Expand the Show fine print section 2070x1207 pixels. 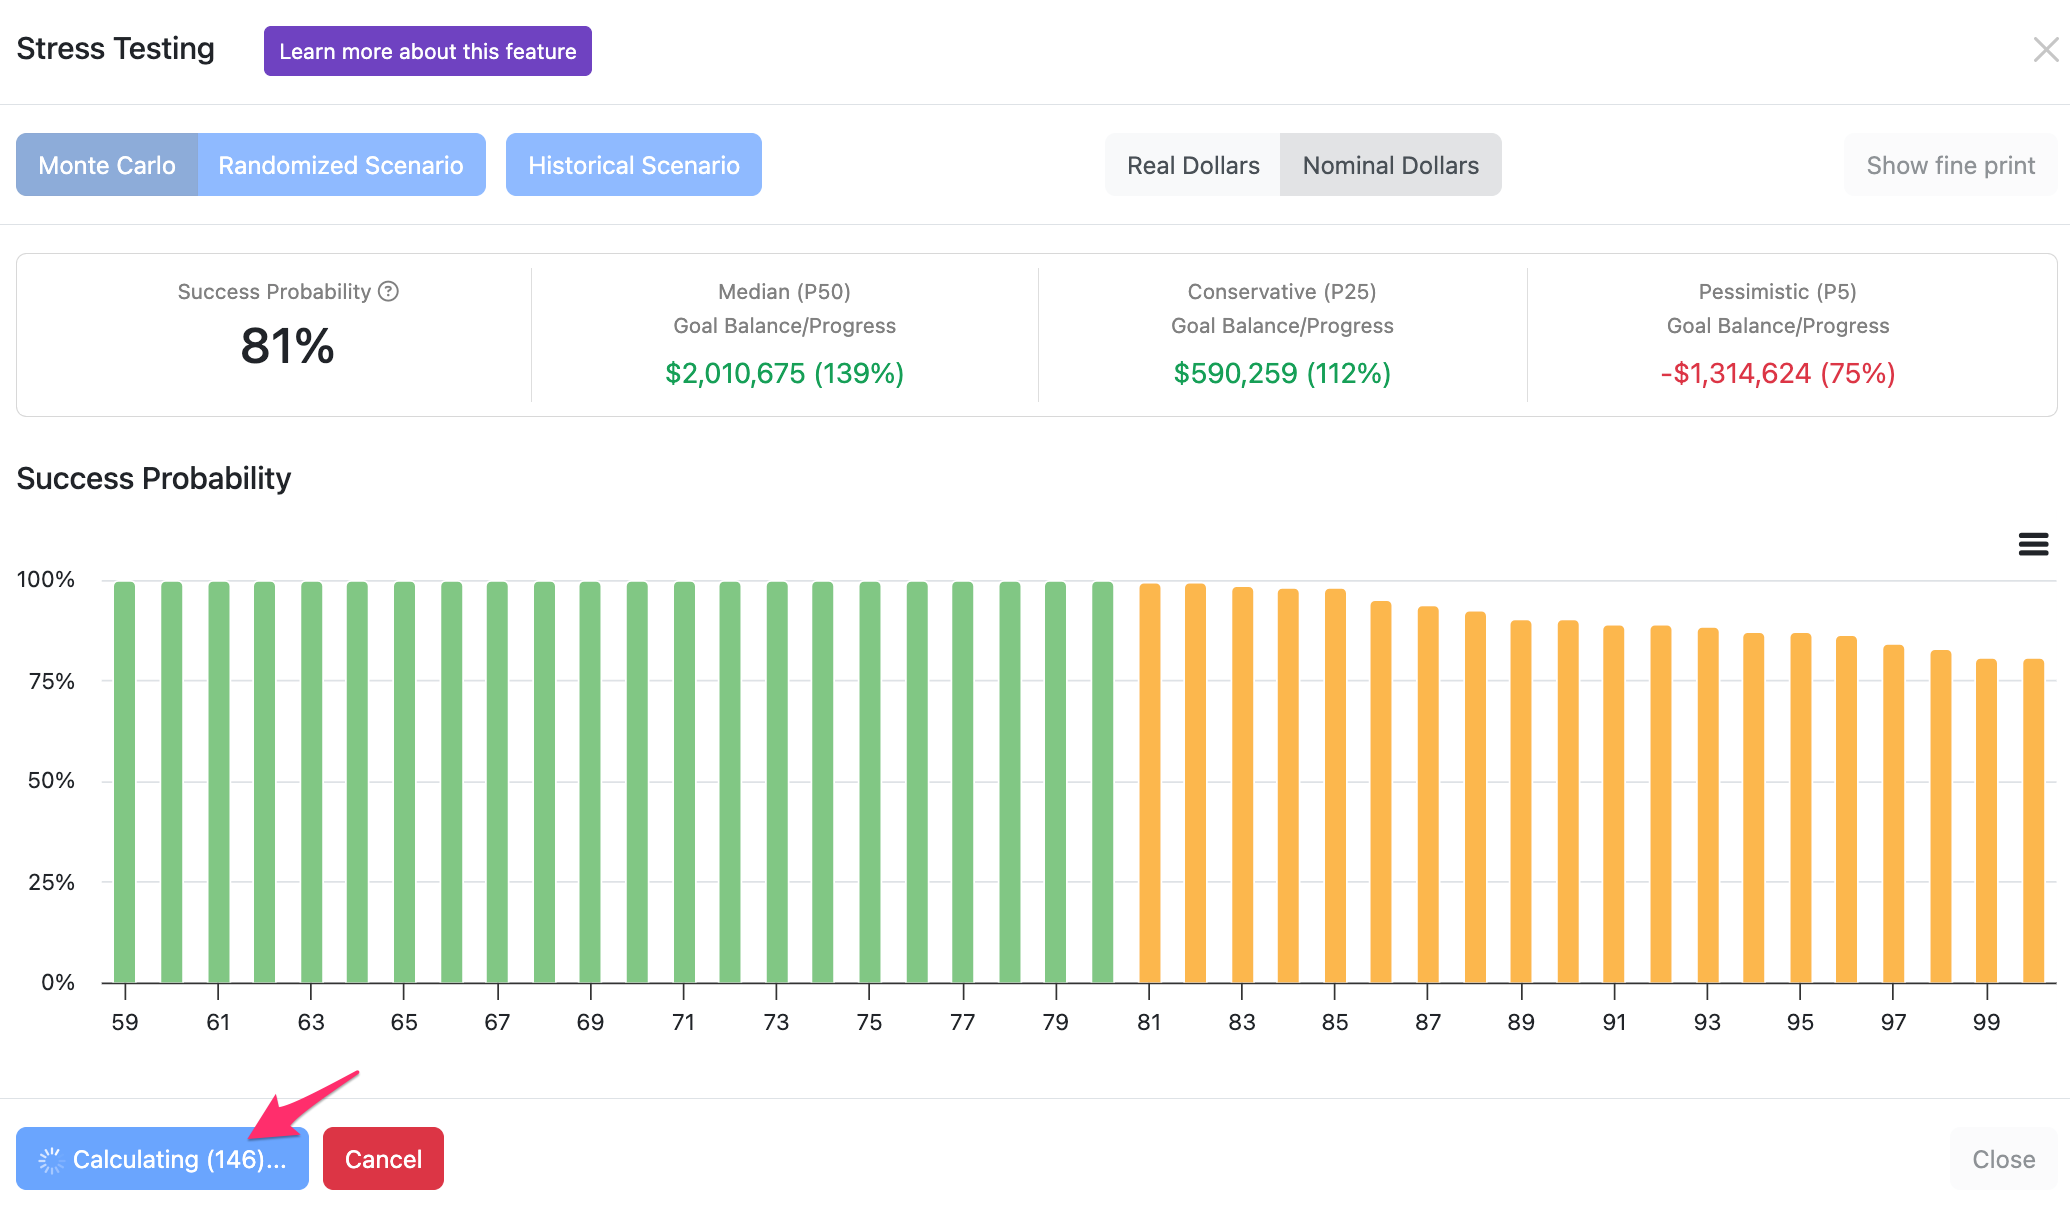[1950, 165]
